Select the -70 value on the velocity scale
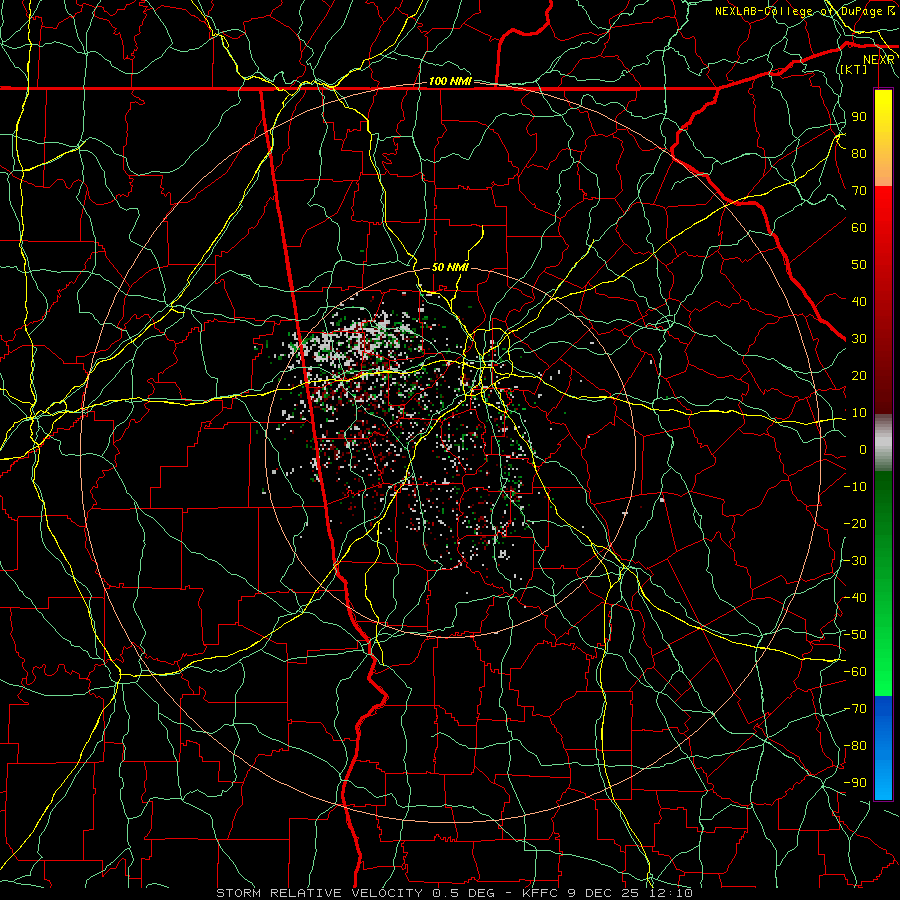Viewport: 900px width, 900px height. 855,709
